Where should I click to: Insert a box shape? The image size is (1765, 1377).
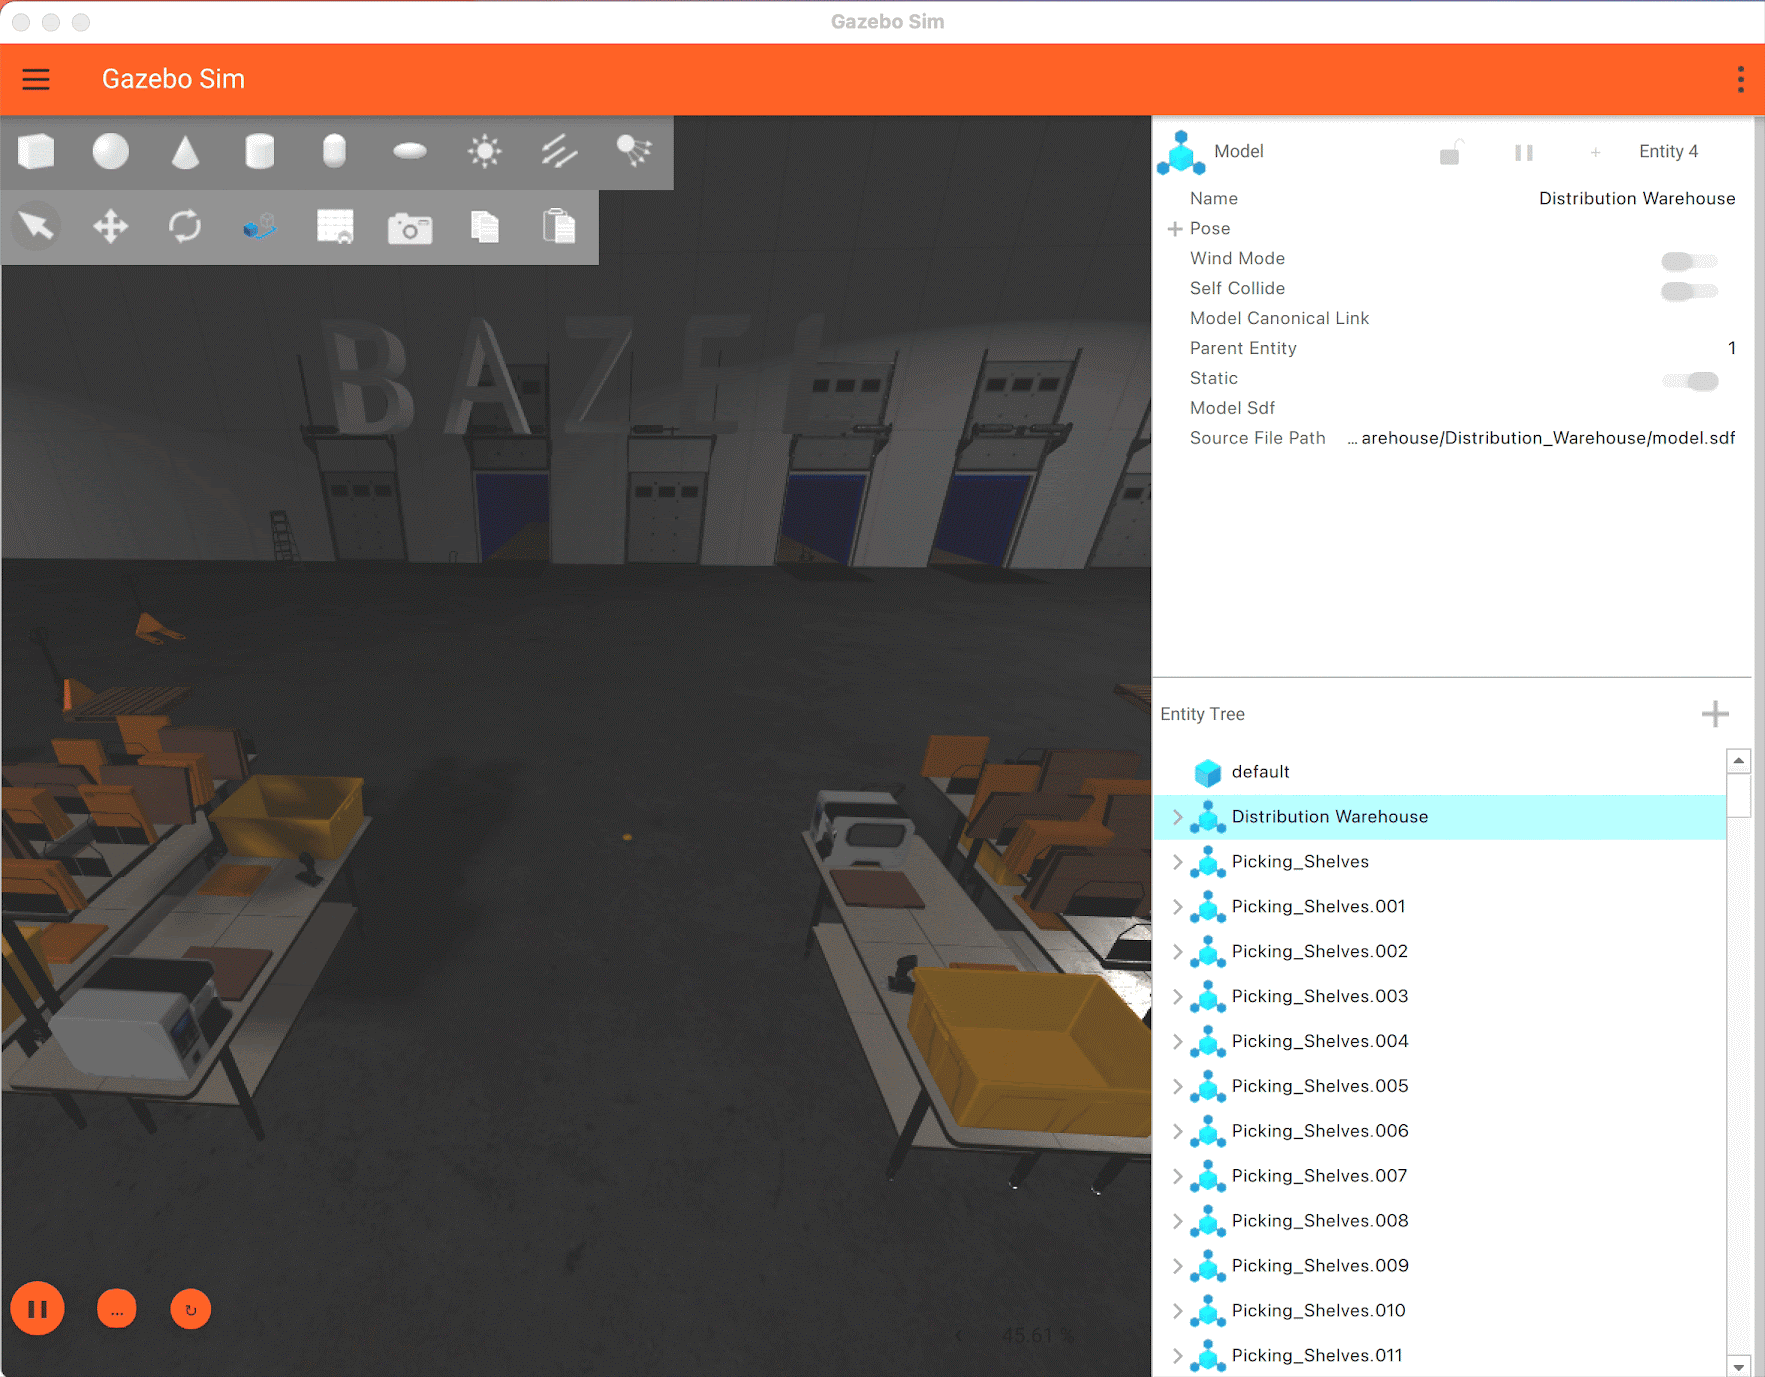pos(37,152)
